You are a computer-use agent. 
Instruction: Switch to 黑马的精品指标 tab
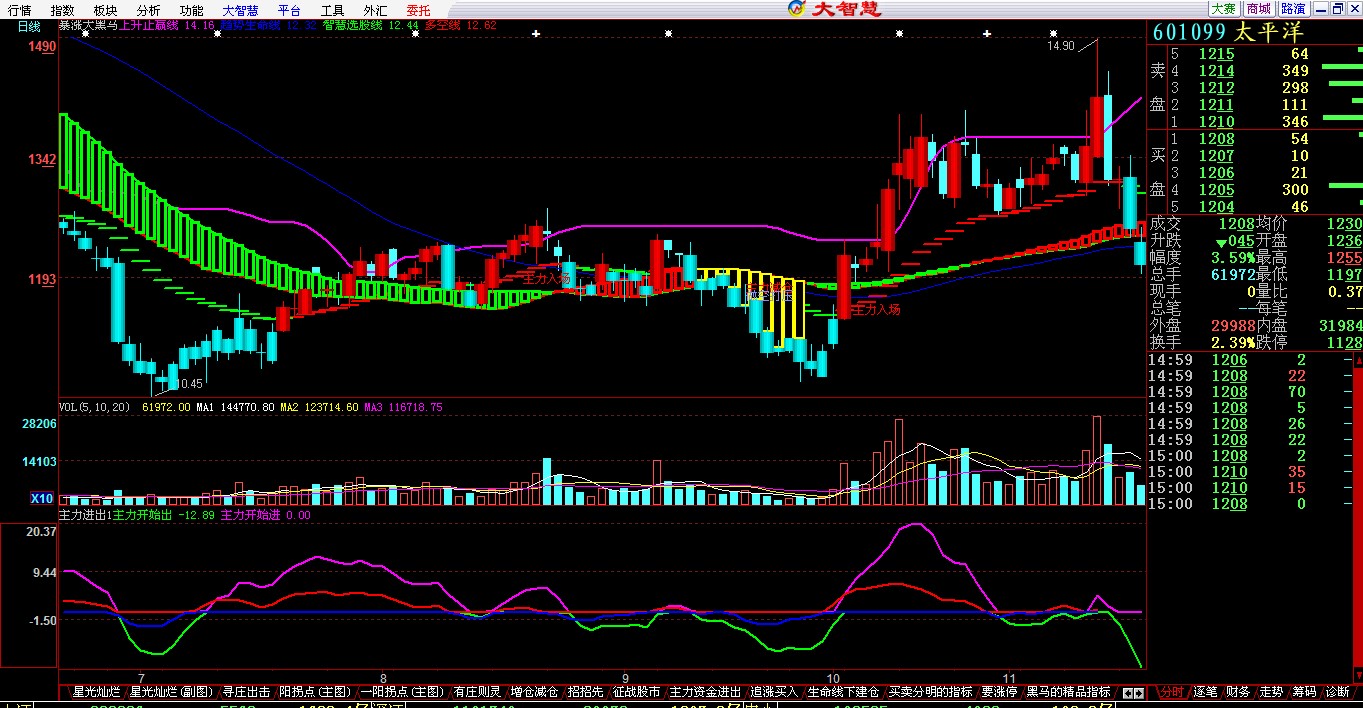[1069, 691]
